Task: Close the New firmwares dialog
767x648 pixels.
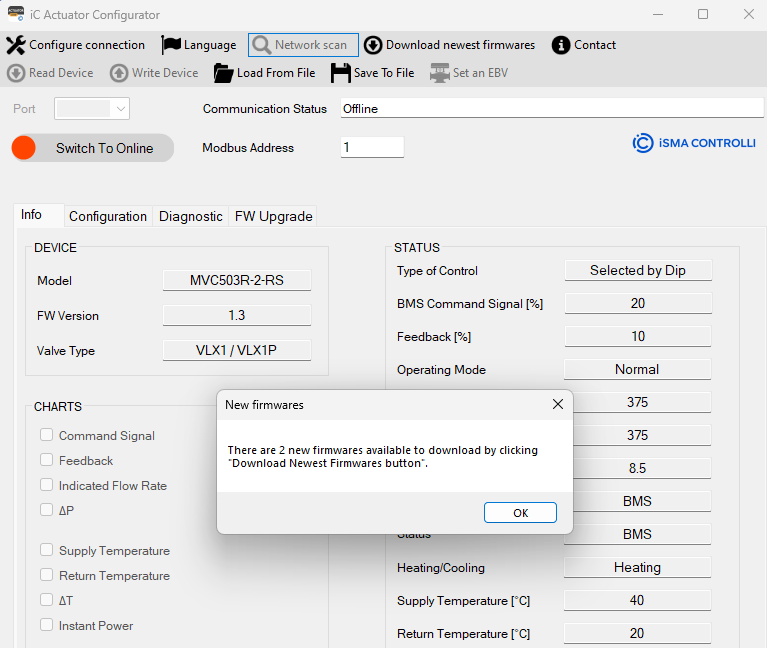Action: pos(557,405)
